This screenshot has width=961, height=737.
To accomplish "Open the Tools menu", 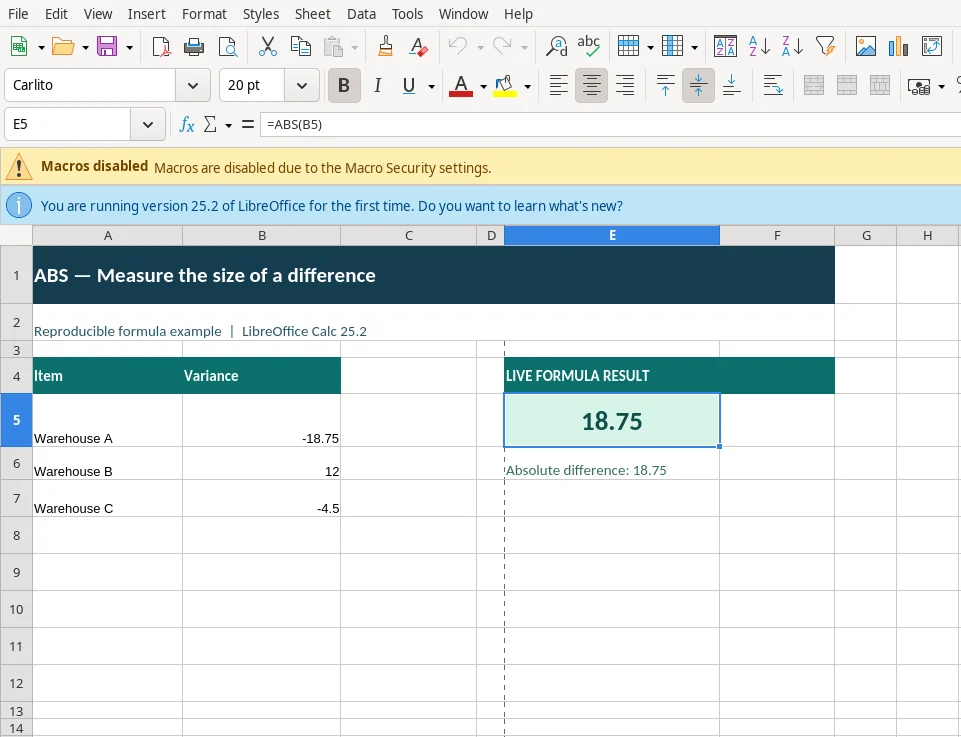I will click(x=408, y=14).
